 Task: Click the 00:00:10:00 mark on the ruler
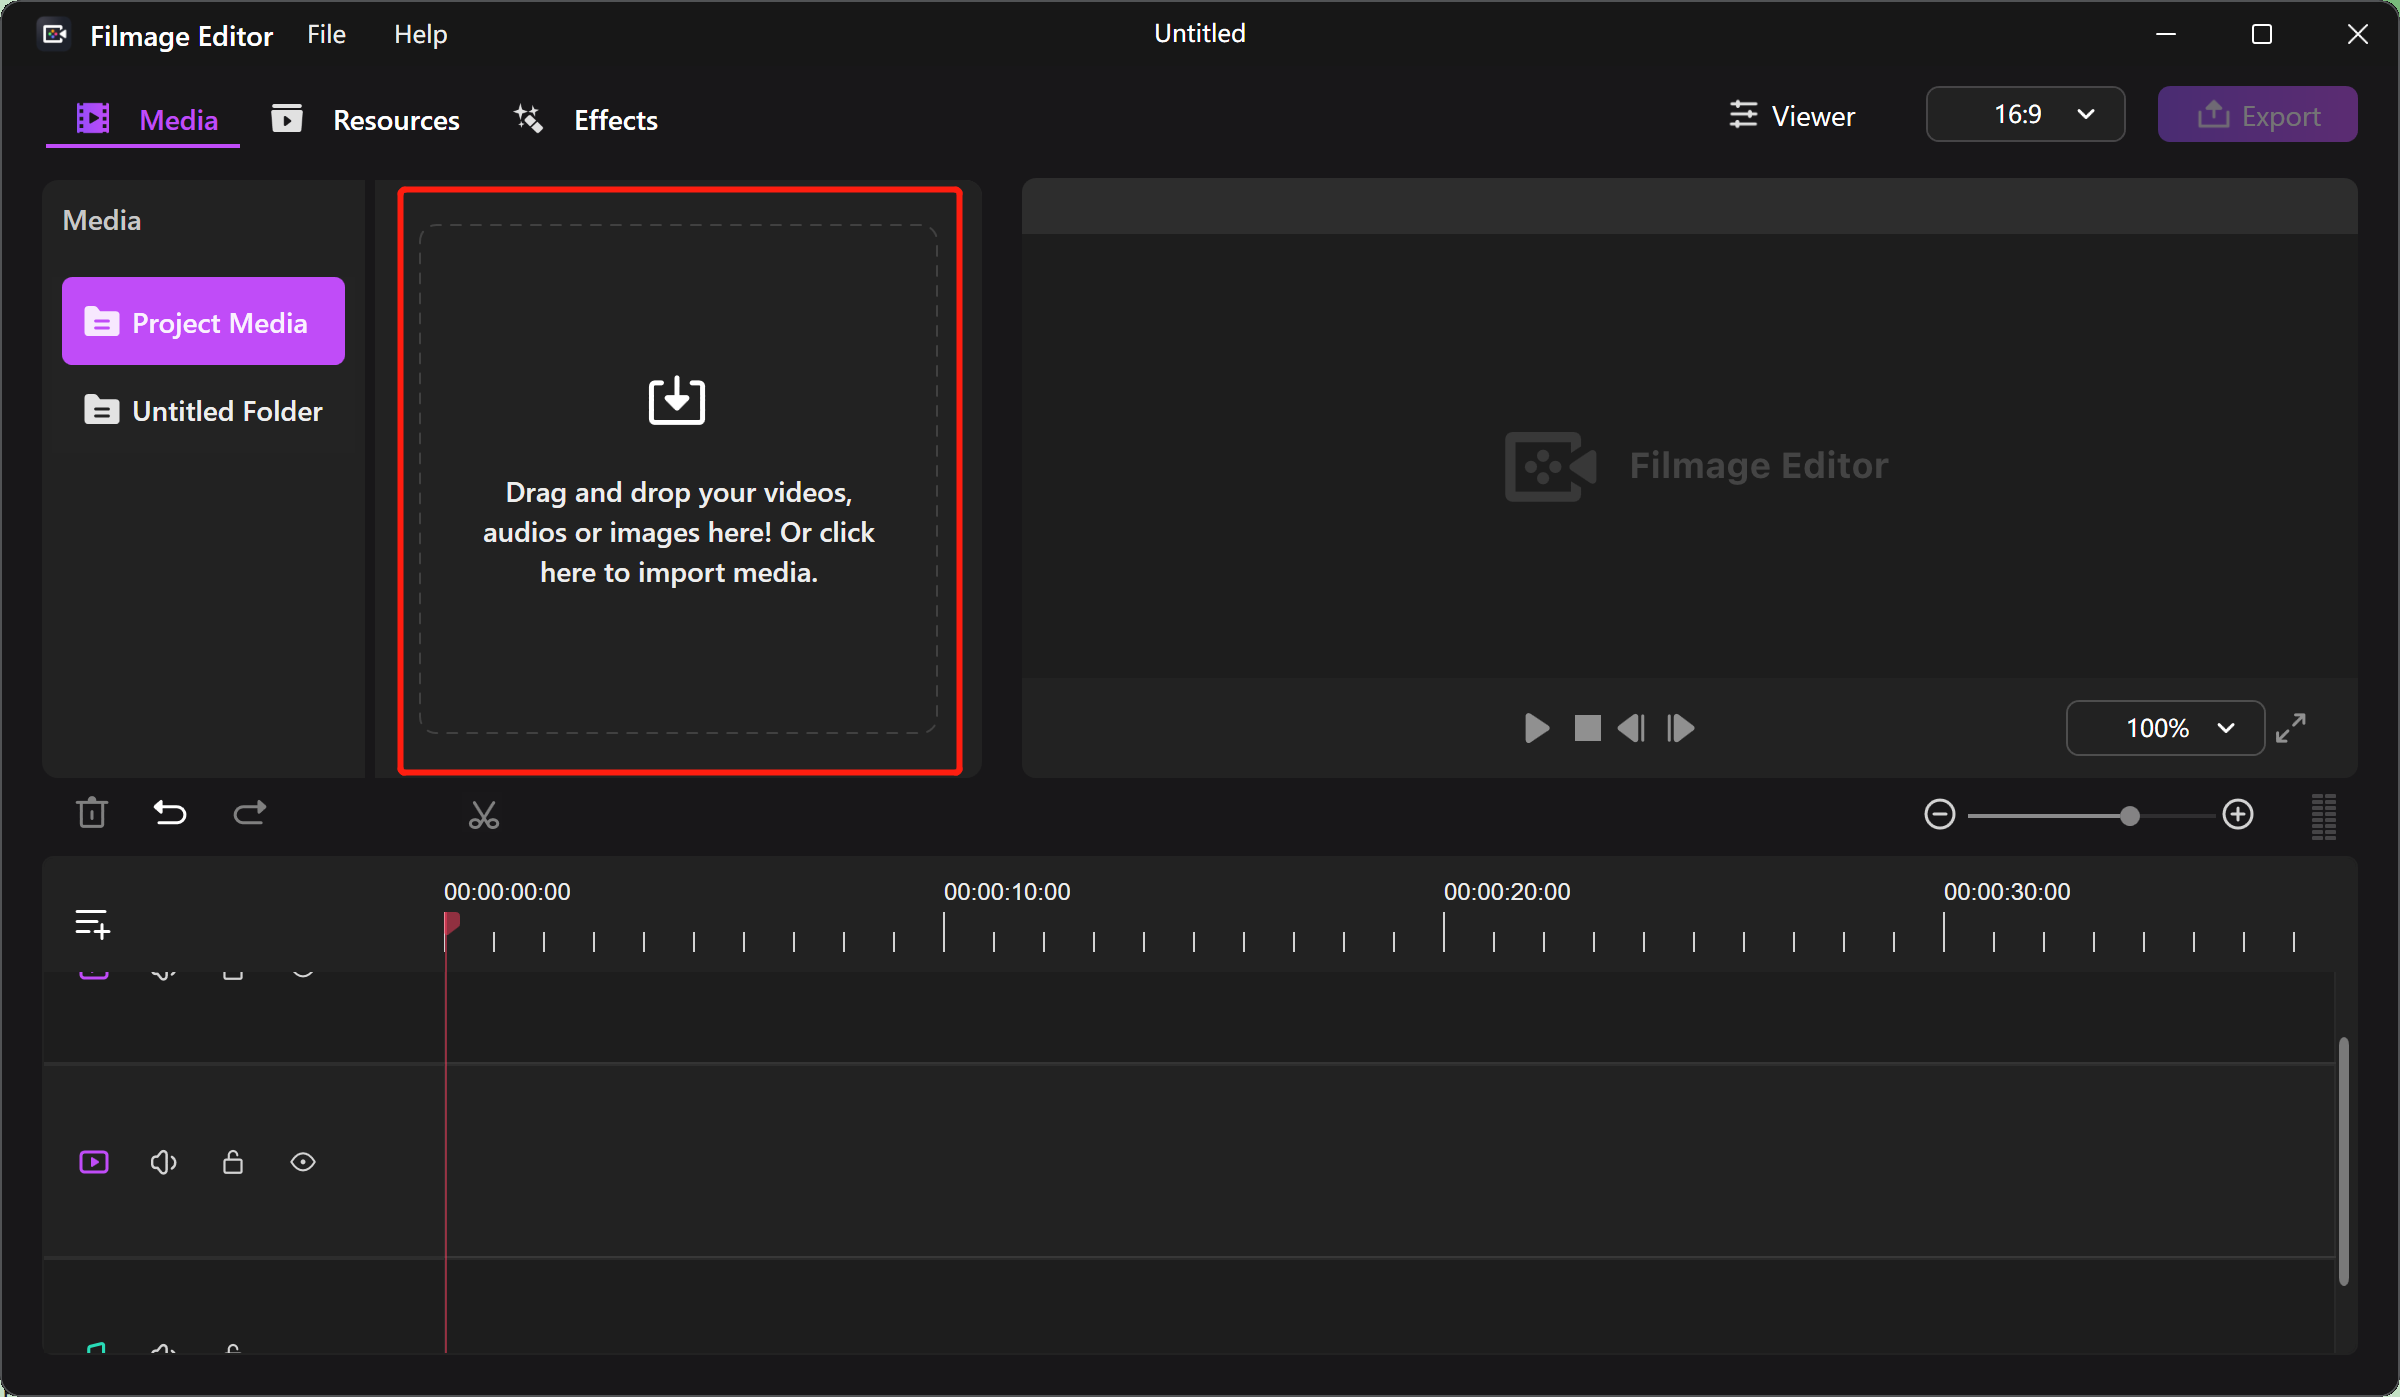[1007, 892]
